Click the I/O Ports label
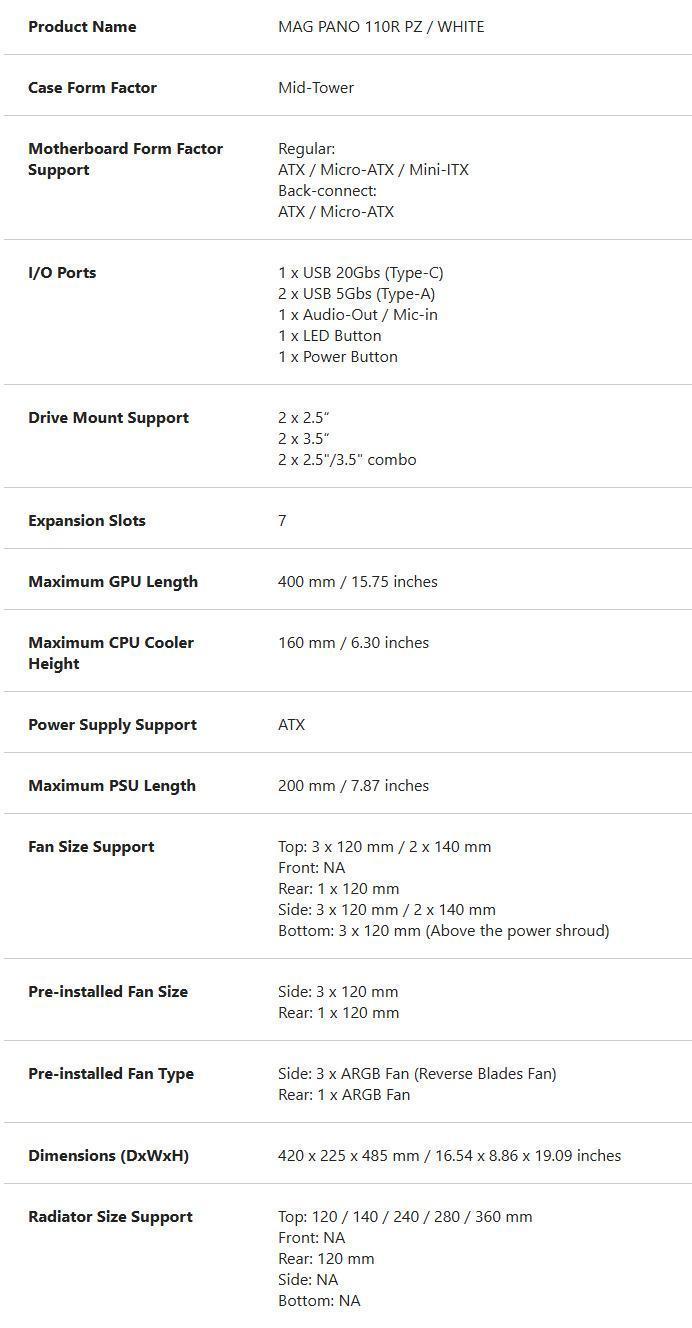The image size is (692, 1328). click(x=62, y=273)
